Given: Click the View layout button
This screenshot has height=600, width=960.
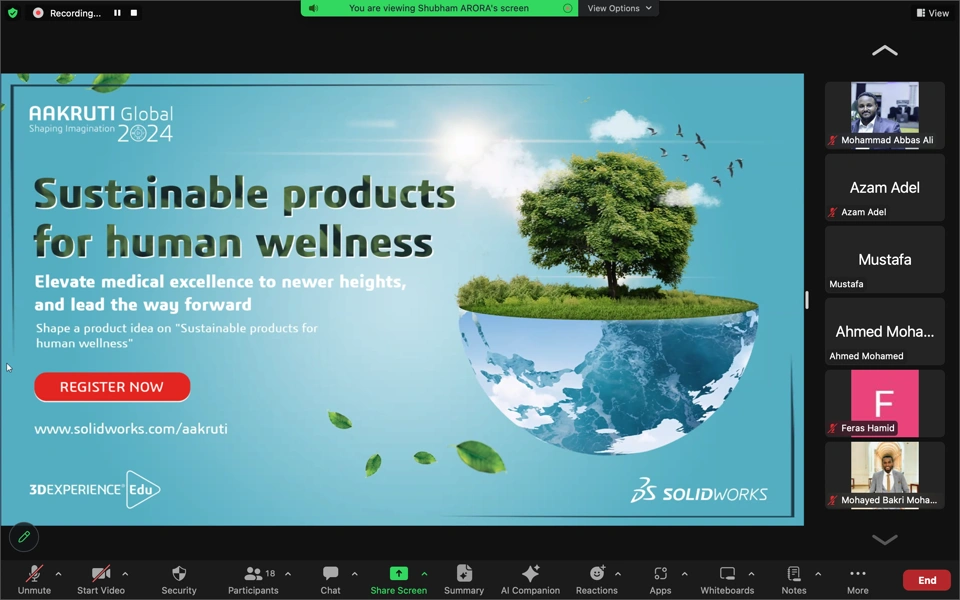Looking at the screenshot, I should pyautogui.click(x=932, y=13).
